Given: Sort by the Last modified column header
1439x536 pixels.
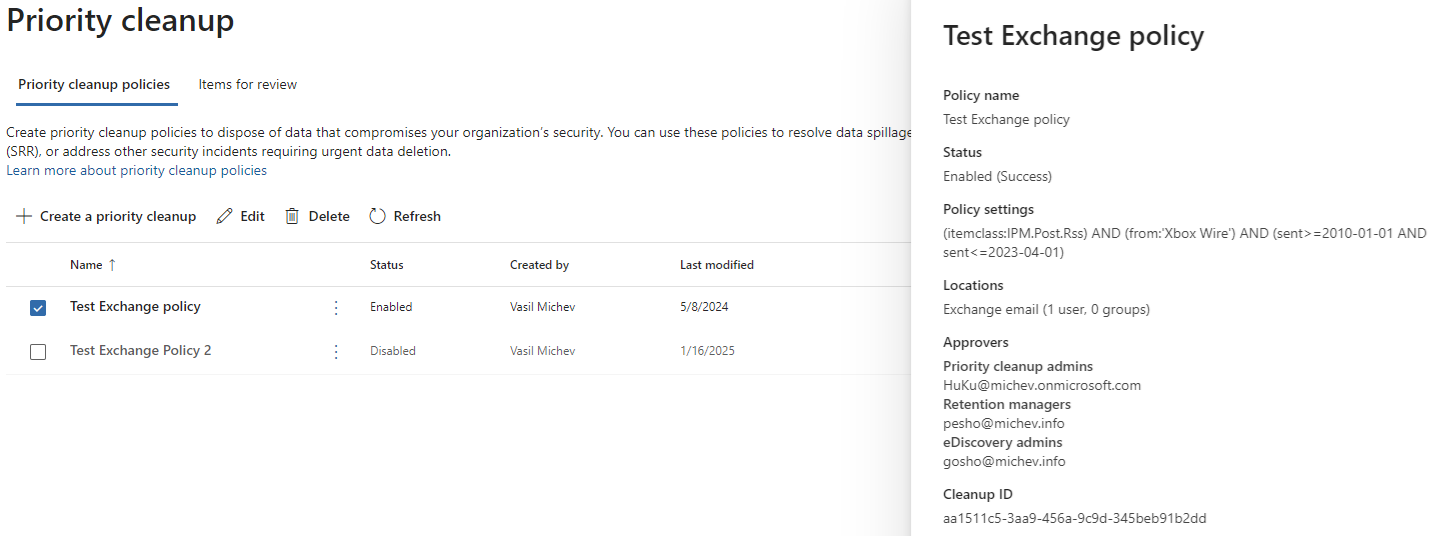Looking at the screenshot, I should [x=716, y=265].
